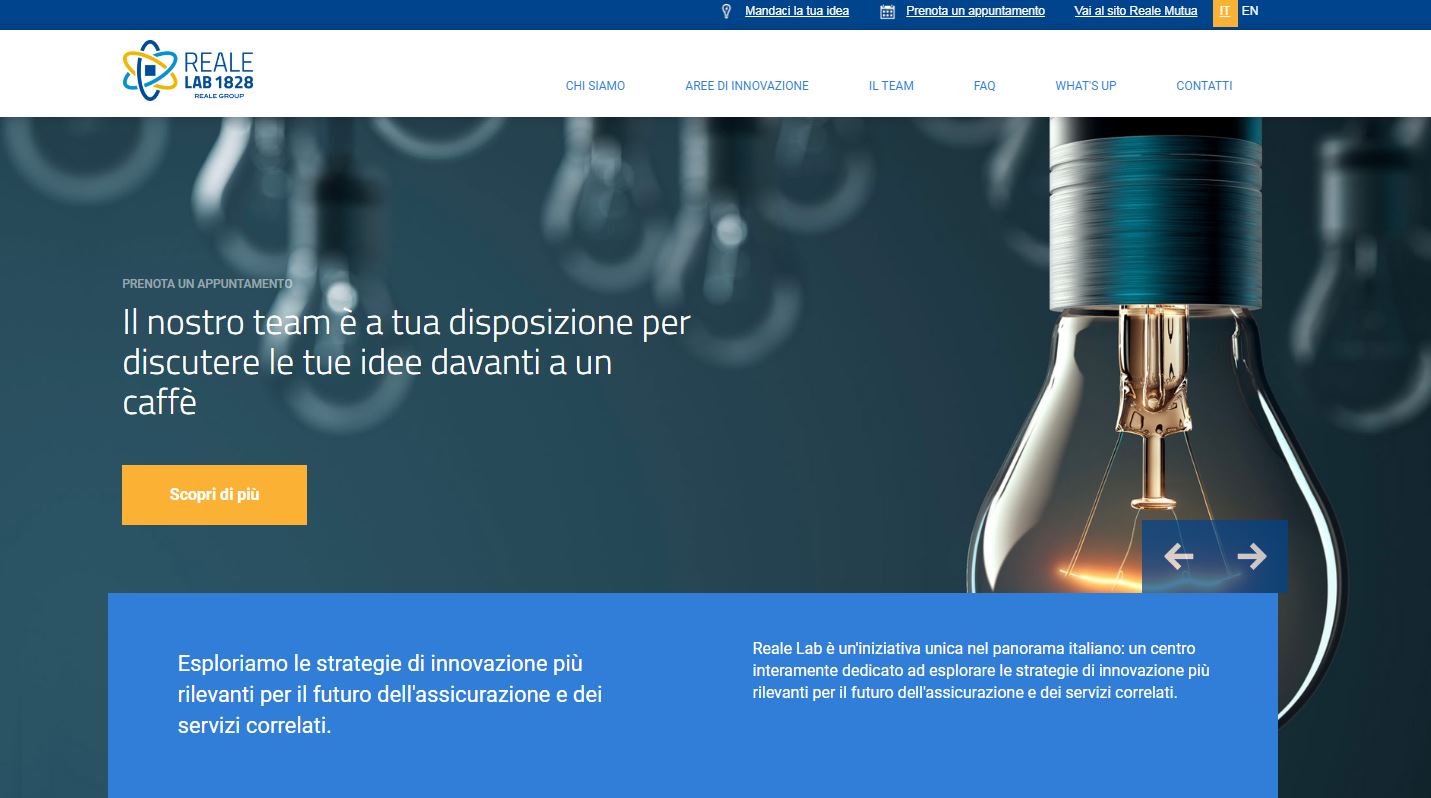Click the Scopri di più button

click(x=214, y=495)
